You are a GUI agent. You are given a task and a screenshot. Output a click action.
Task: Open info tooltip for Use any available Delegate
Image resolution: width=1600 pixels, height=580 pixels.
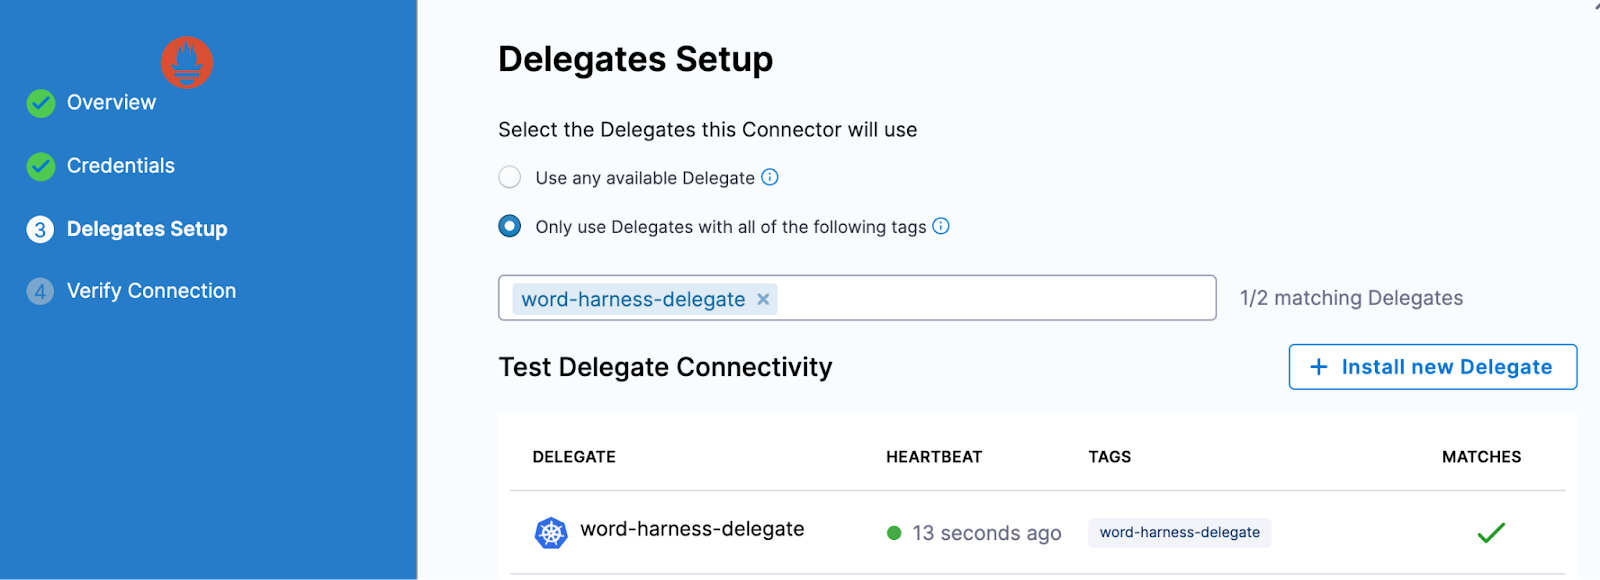pyautogui.click(x=769, y=177)
